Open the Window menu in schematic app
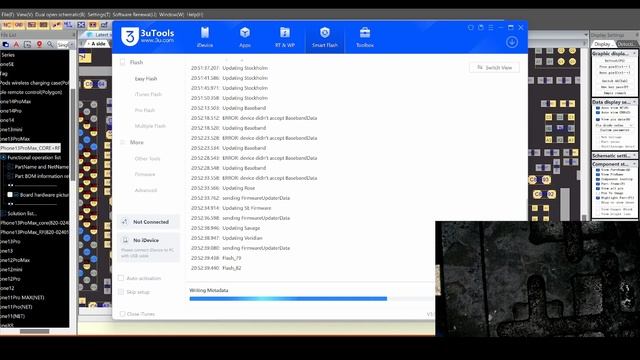640x360 pixels. point(171,14)
